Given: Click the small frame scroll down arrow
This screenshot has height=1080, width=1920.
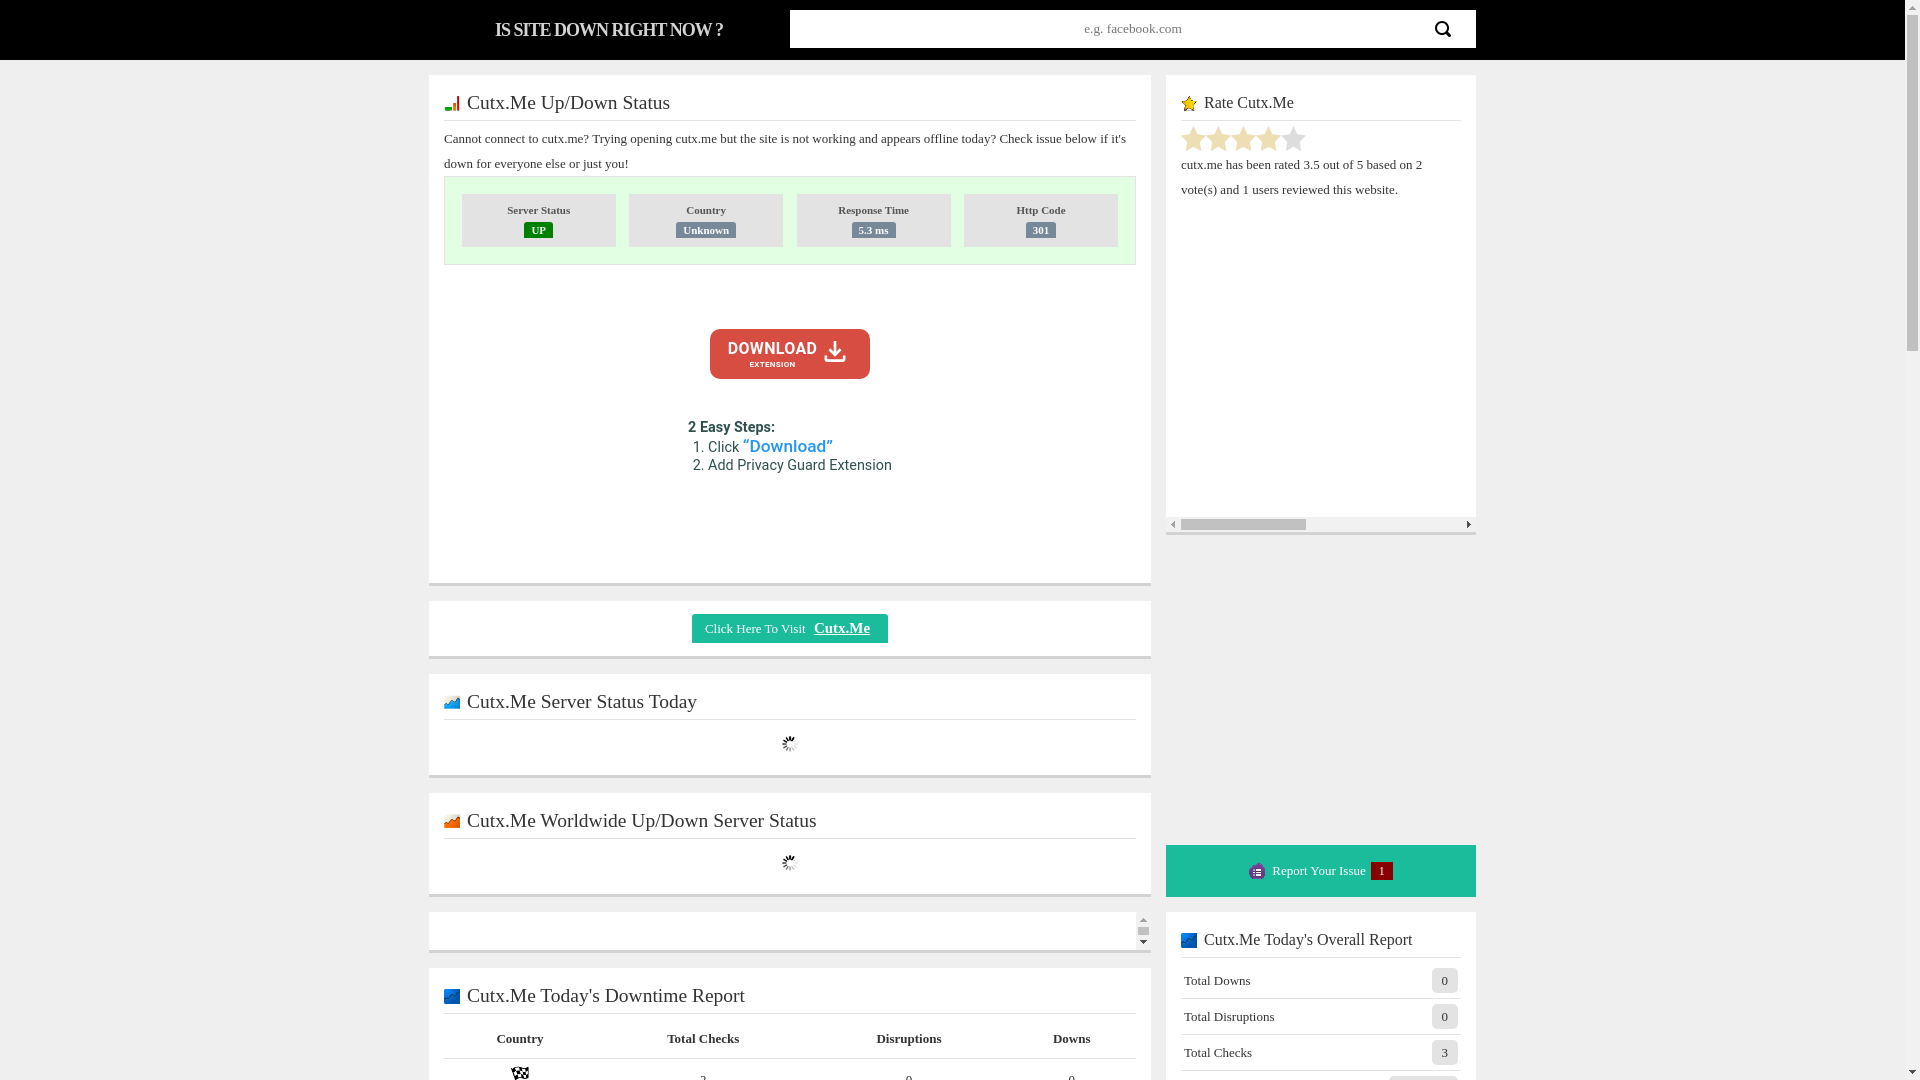Looking at the screenshot, I should pos(1143,942).
